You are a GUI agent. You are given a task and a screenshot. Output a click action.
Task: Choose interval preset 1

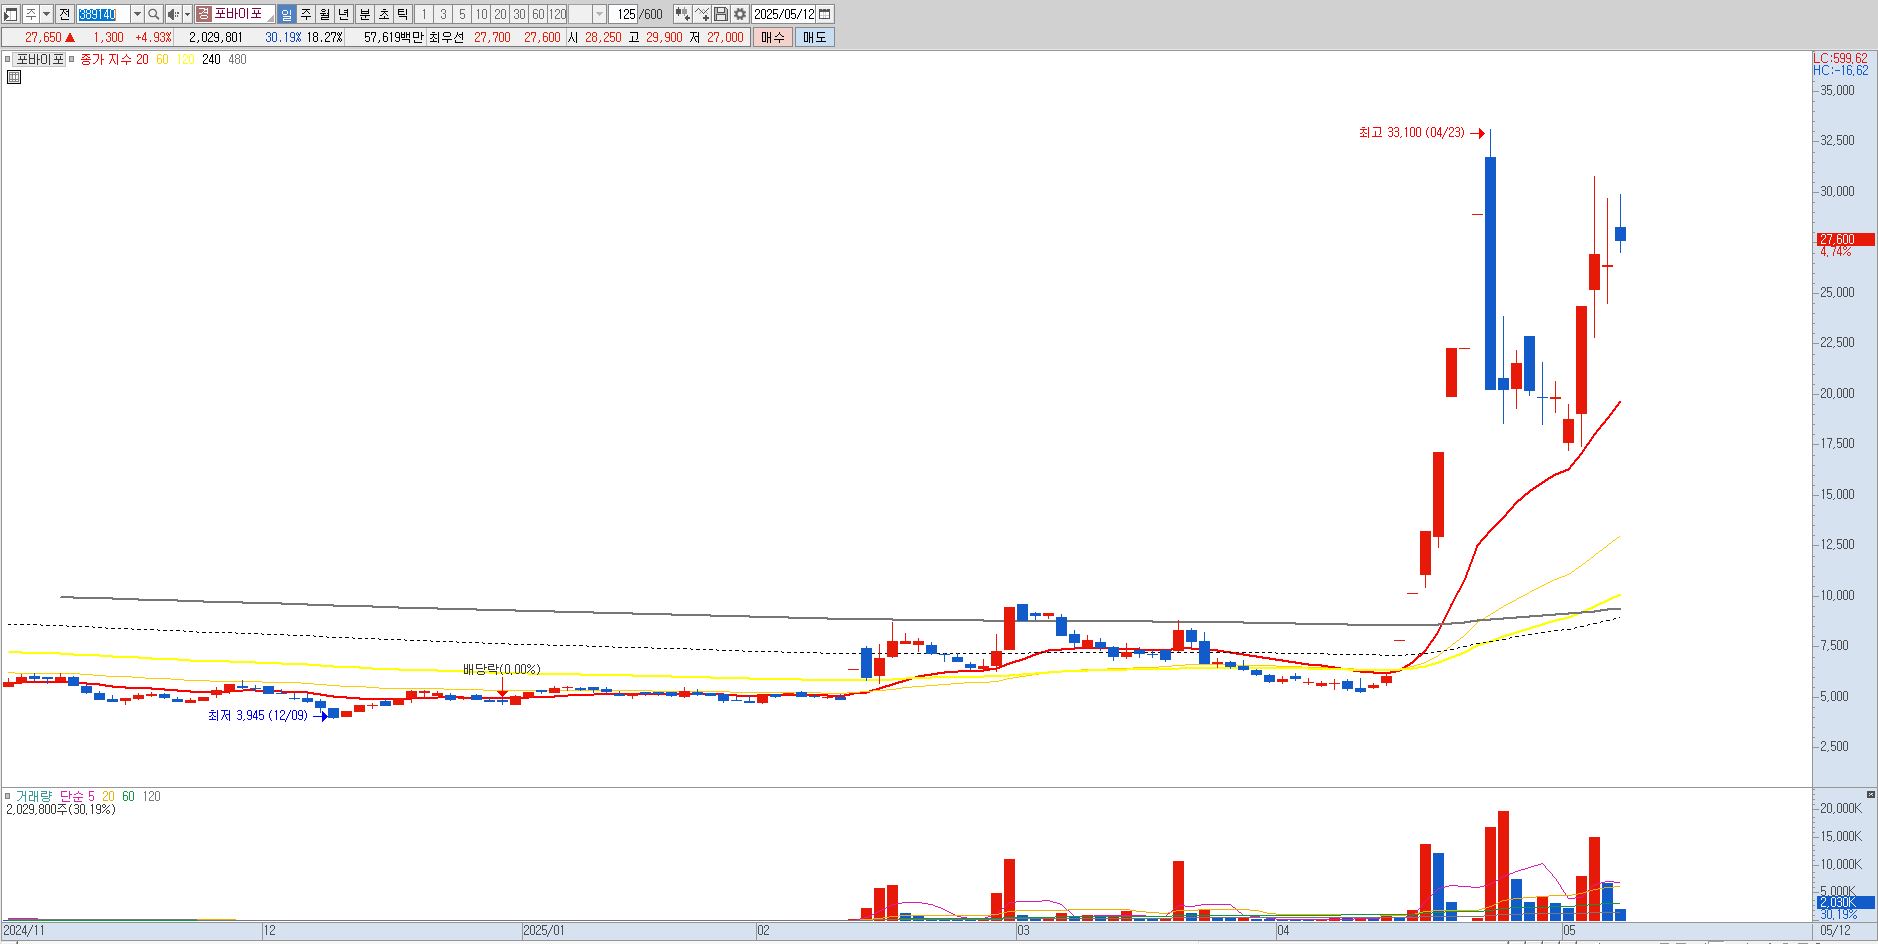423,14
